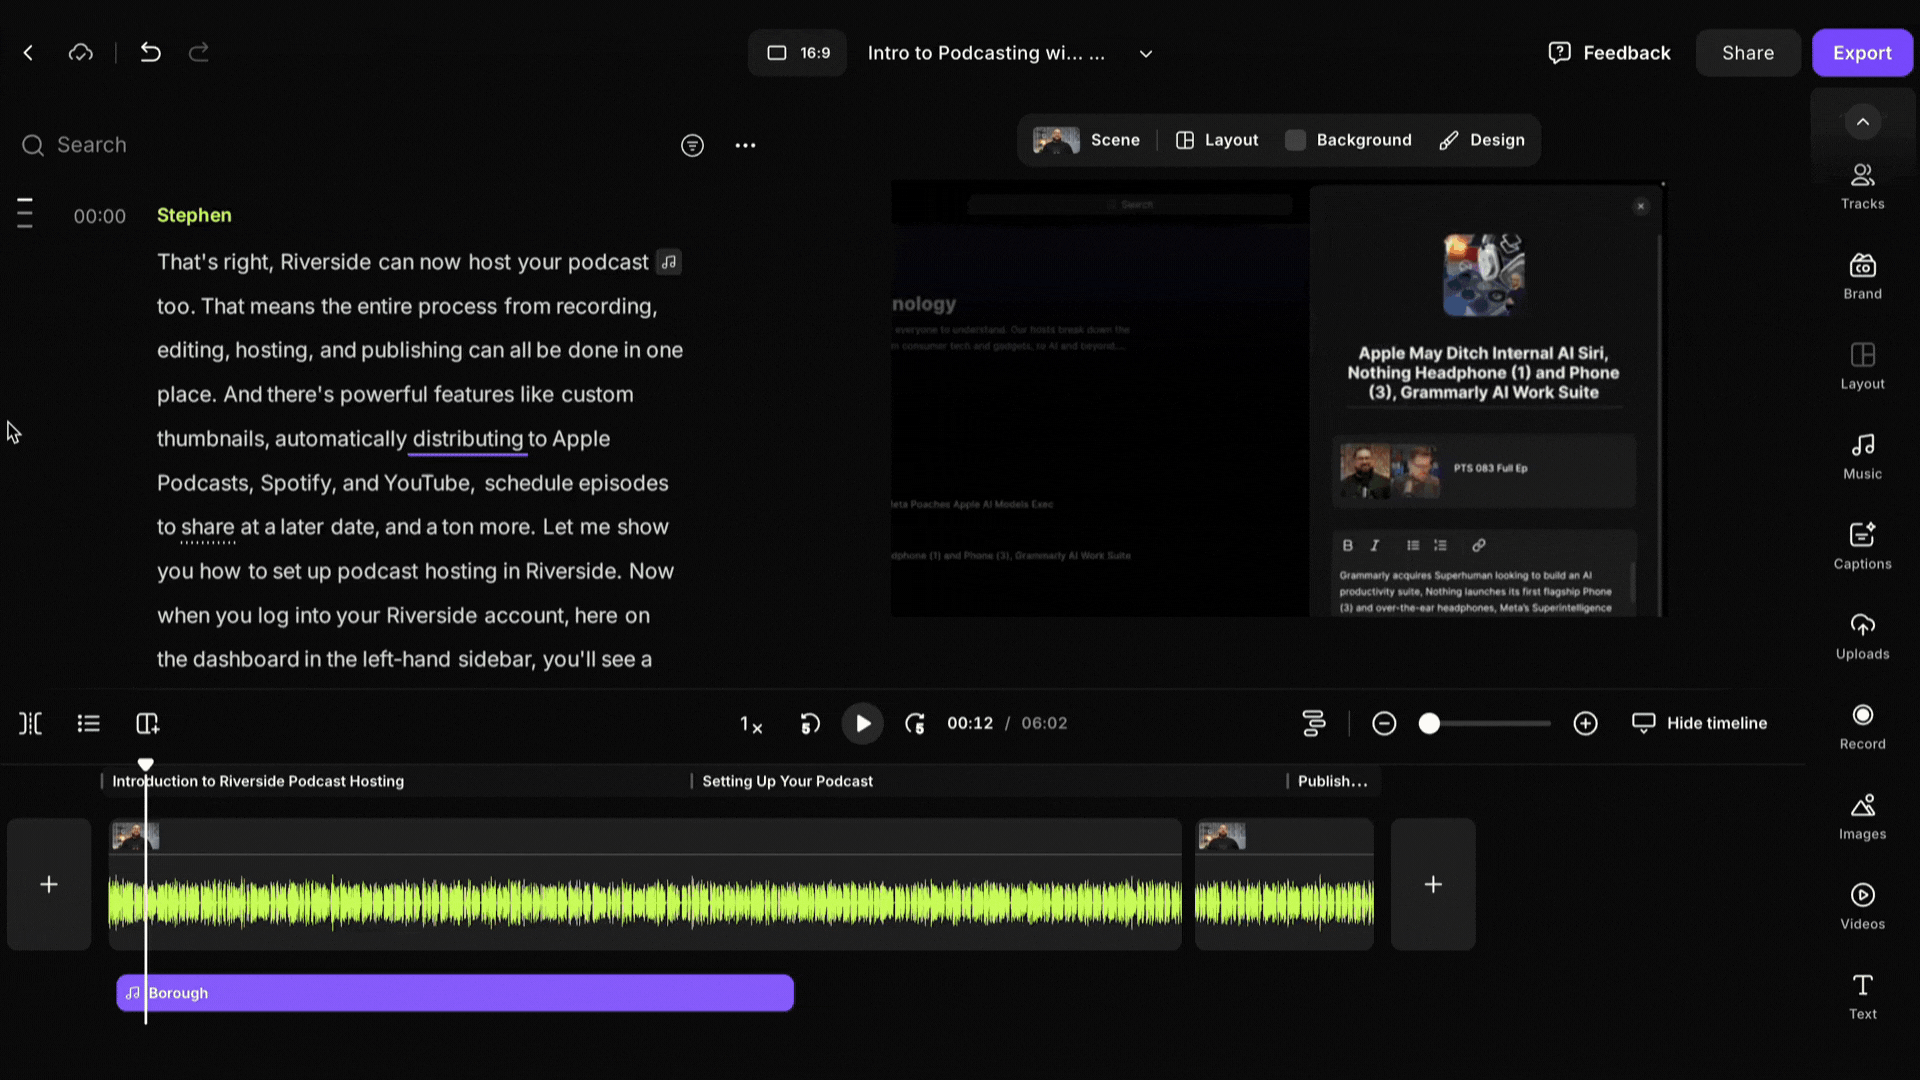1920x1080 pixels.
Task: Undo the last edit
Action: click(150, 53)
